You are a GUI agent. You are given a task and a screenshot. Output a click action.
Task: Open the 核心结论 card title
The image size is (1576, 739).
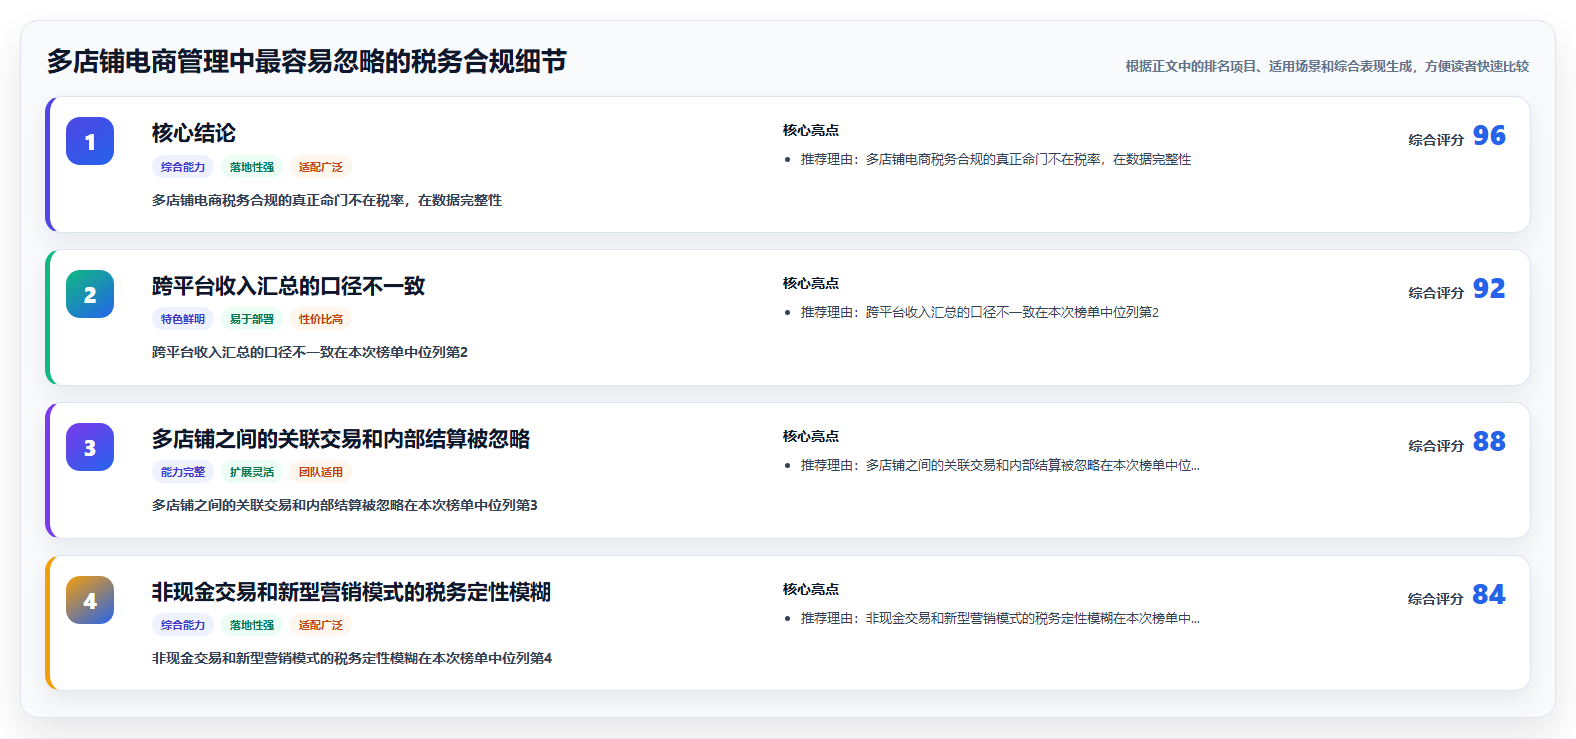click(194, 133)
